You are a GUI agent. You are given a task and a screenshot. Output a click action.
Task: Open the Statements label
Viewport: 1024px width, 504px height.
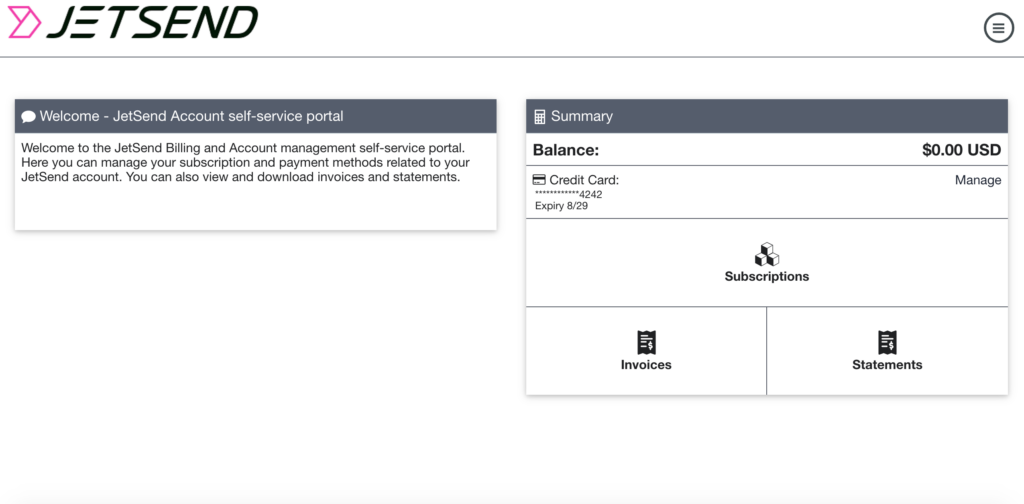coord(887,364)
